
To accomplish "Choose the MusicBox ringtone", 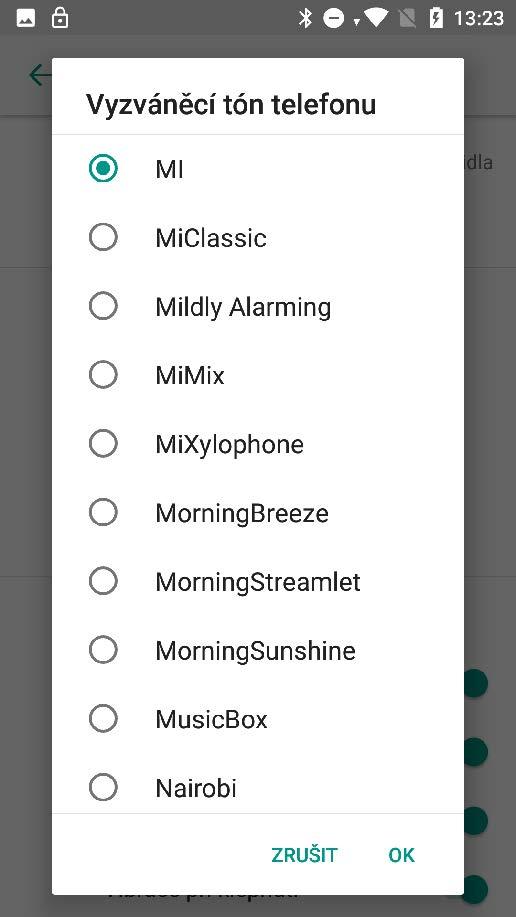I will coord(257,719).
